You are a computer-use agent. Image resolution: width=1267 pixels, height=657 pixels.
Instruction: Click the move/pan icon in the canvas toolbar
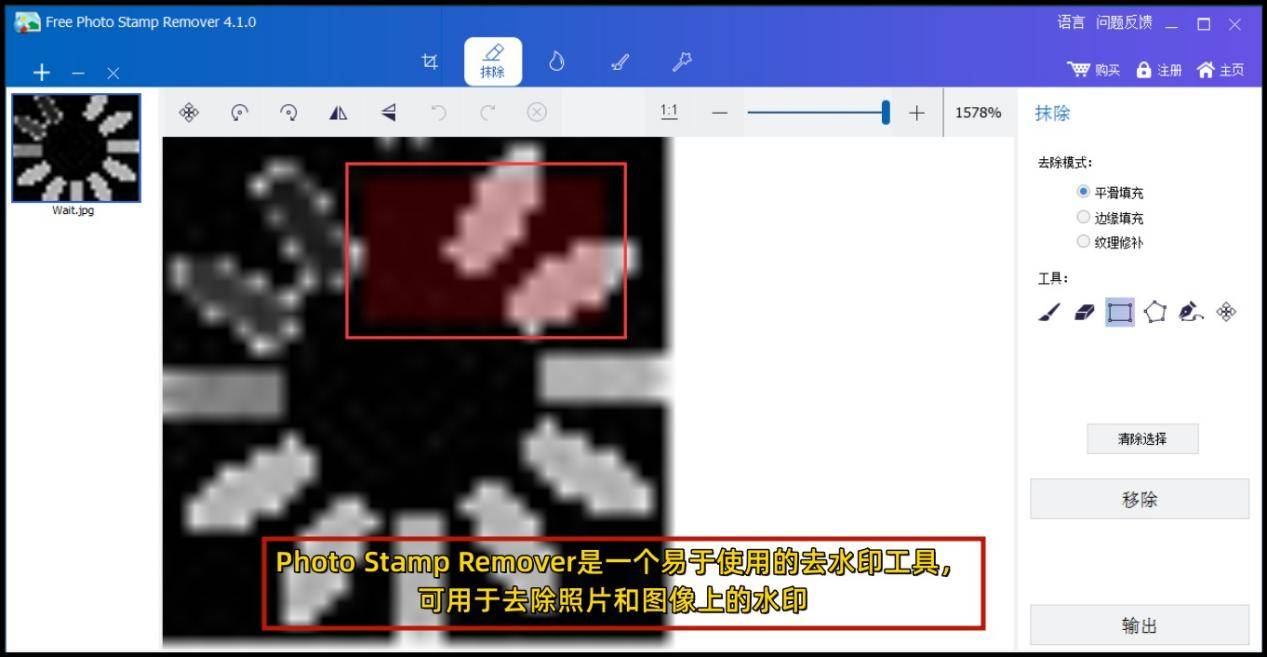(x=188, y=112)
